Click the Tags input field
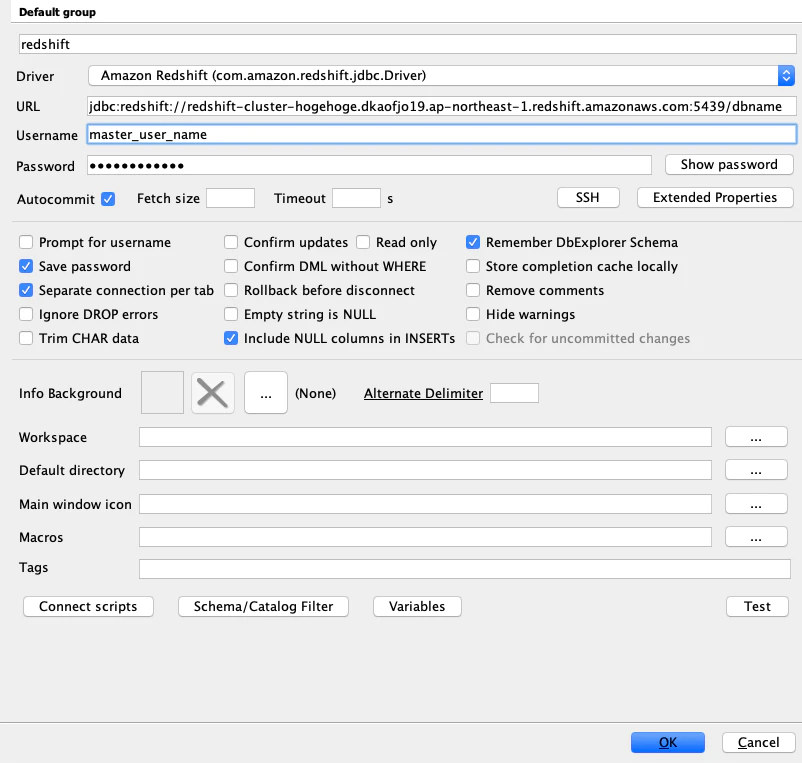 (465, 569)
